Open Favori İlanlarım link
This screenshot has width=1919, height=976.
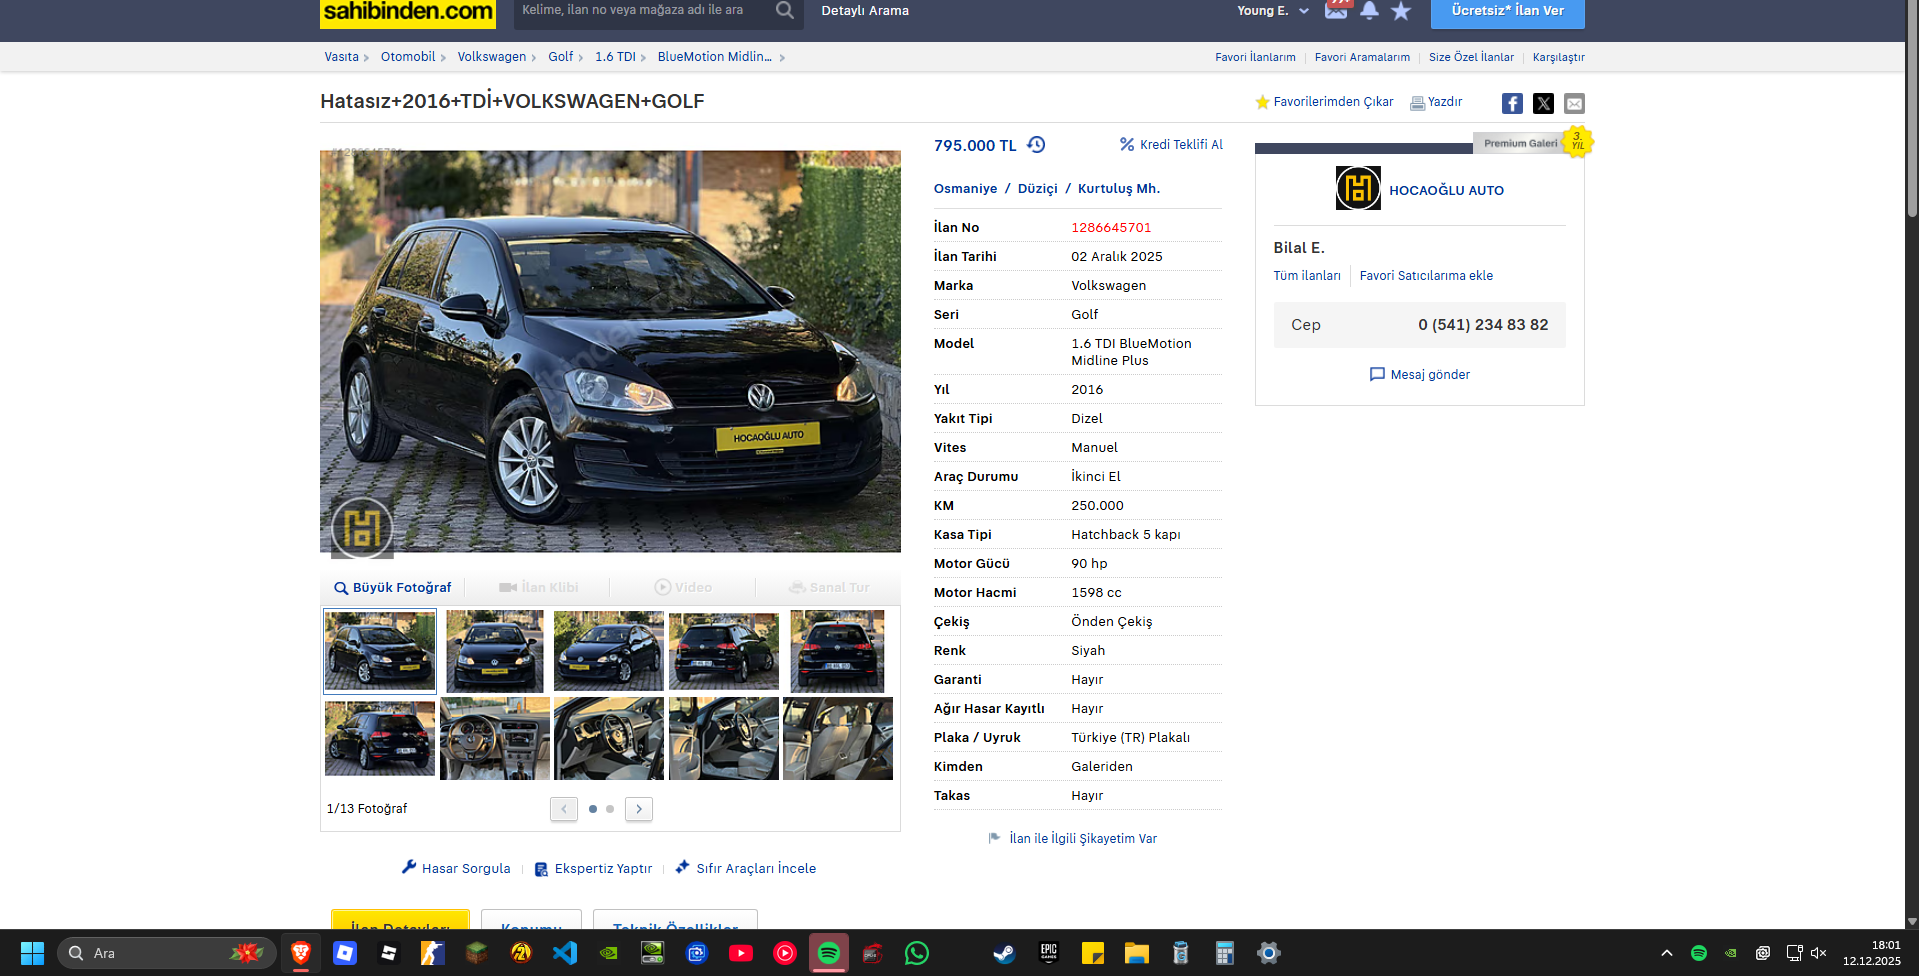tap(1255, 58)
